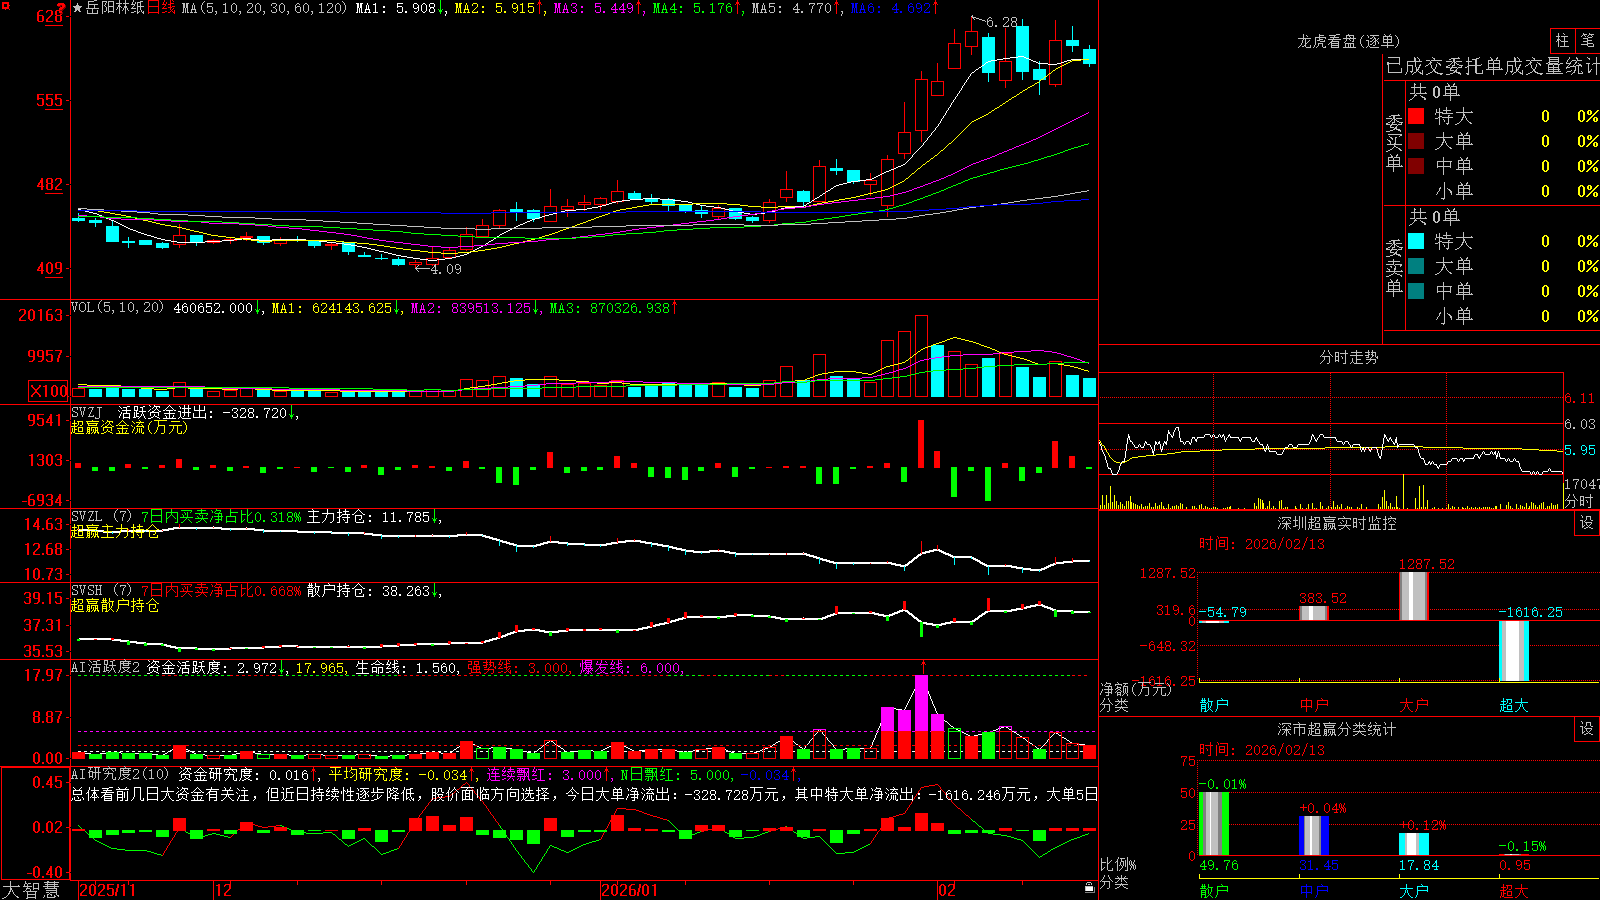This screenshot has width=1600, height=900.
Task: Click the teal 大单 swatch under 委卖单
Action: tap(1416, 266)
